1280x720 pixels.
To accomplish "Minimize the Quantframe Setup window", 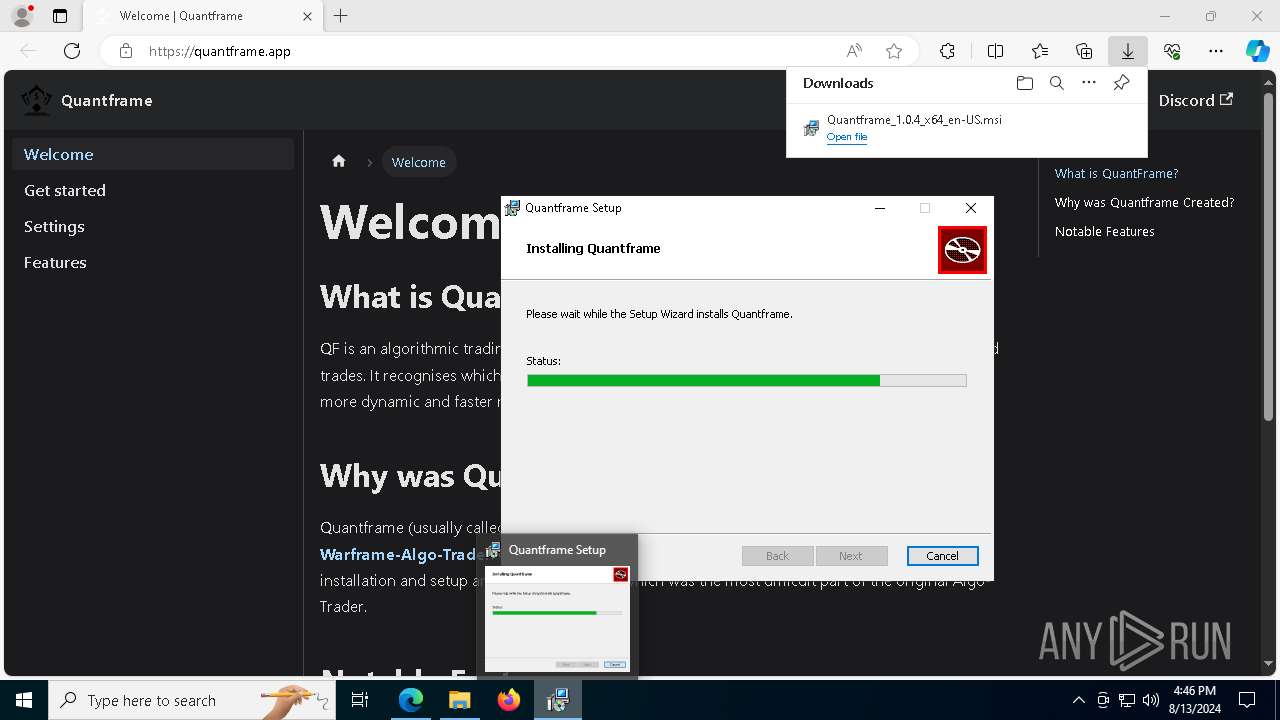I will click(880, 208).
